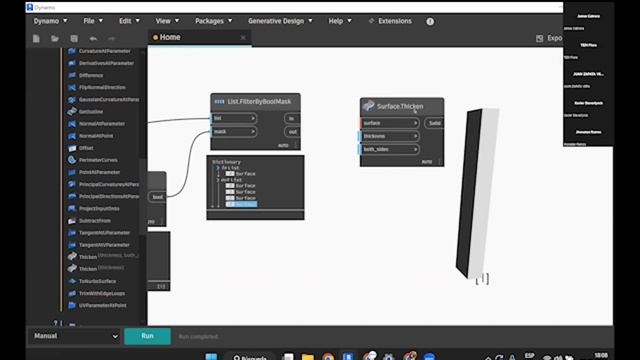Select the PerimeterCurves node icon

(x=72, y=160)
